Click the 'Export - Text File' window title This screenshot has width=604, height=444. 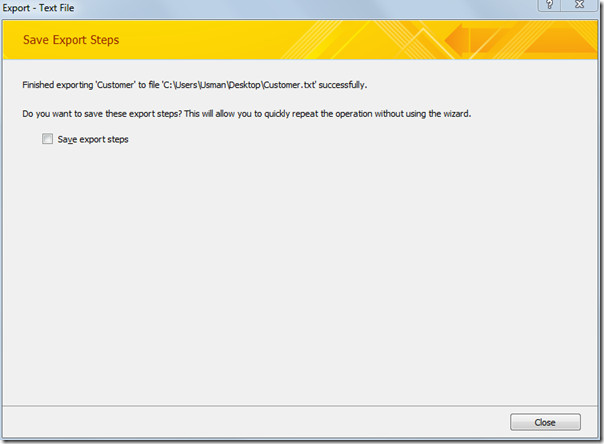38,8
